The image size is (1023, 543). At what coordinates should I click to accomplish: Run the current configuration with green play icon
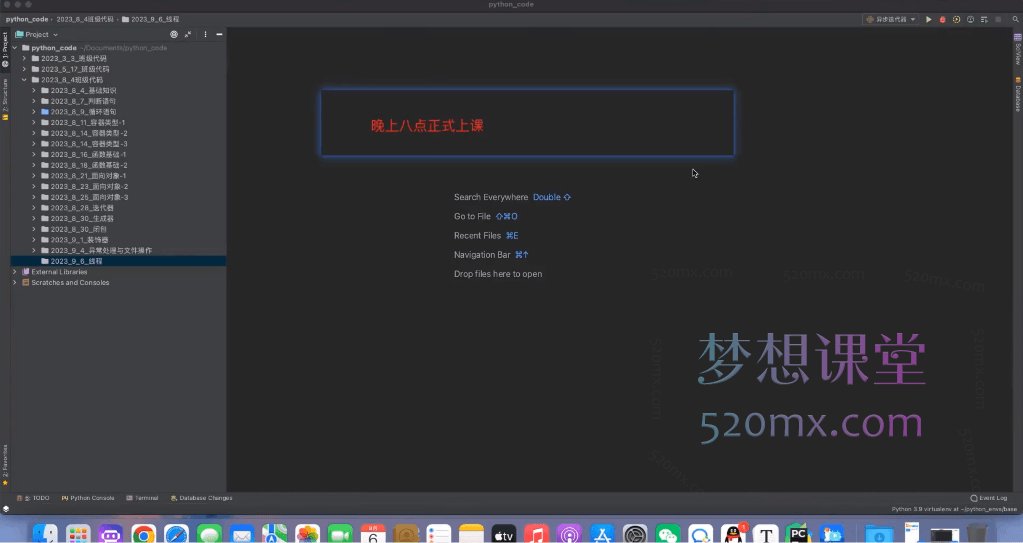pos(928,20)
